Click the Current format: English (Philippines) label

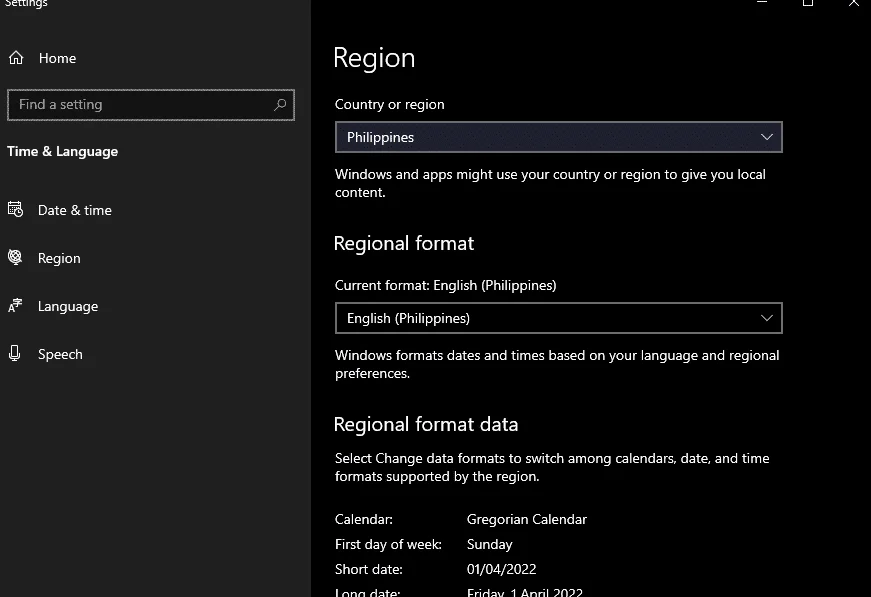[445, 285]
